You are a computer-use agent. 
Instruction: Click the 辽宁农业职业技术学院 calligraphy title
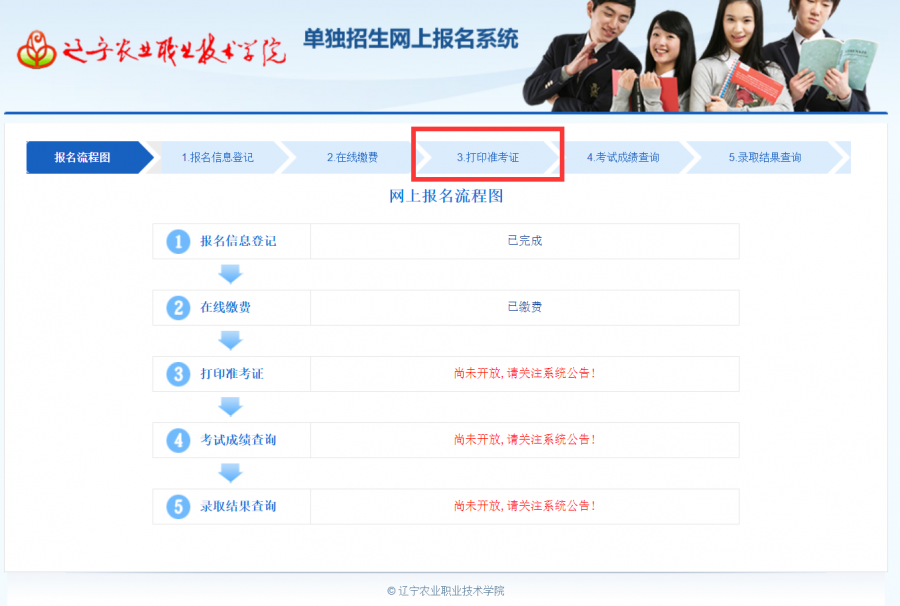(x=174, y=52)
